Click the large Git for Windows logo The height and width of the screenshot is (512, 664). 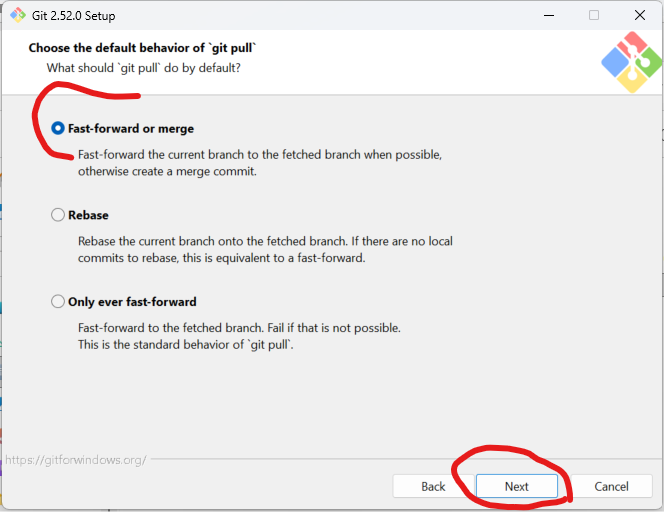coord(631,62)
